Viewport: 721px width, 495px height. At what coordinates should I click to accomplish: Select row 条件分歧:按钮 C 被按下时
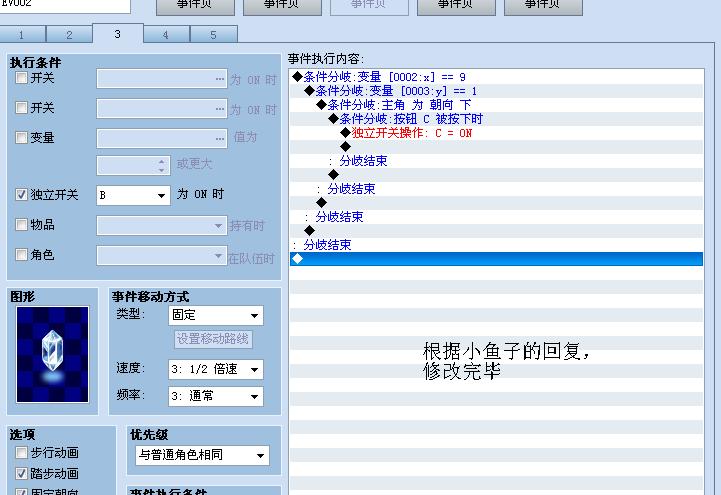tap(496, 119)
